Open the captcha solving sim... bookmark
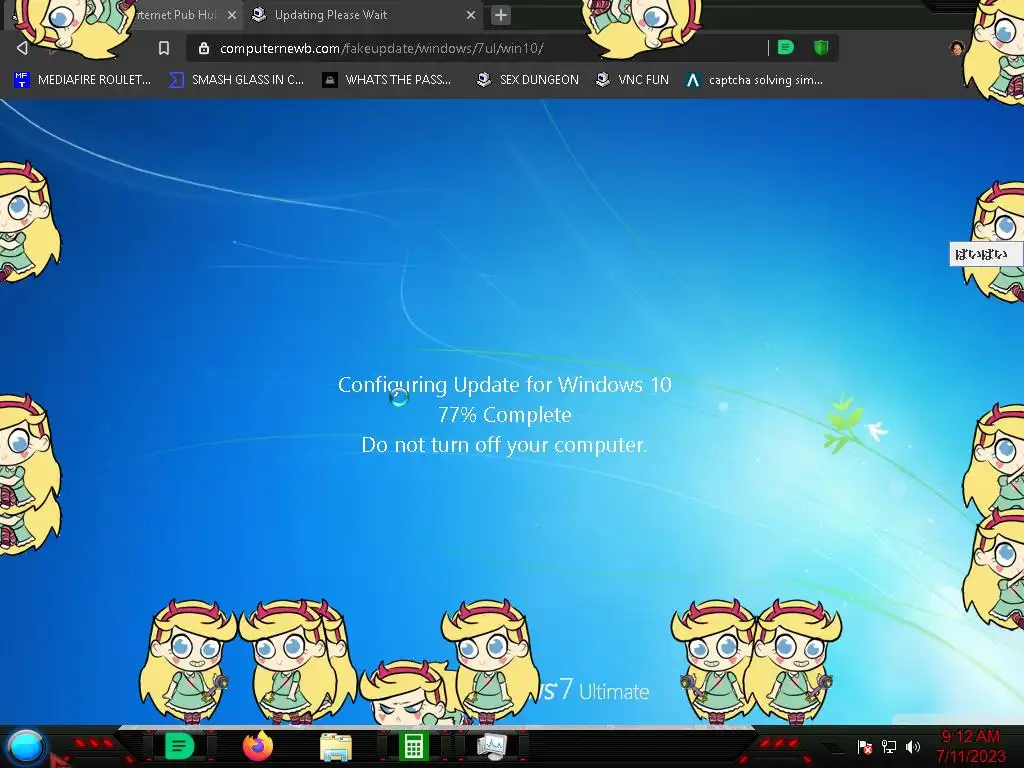This screenshot has width=1024, height=768. (x=754, y=80)
